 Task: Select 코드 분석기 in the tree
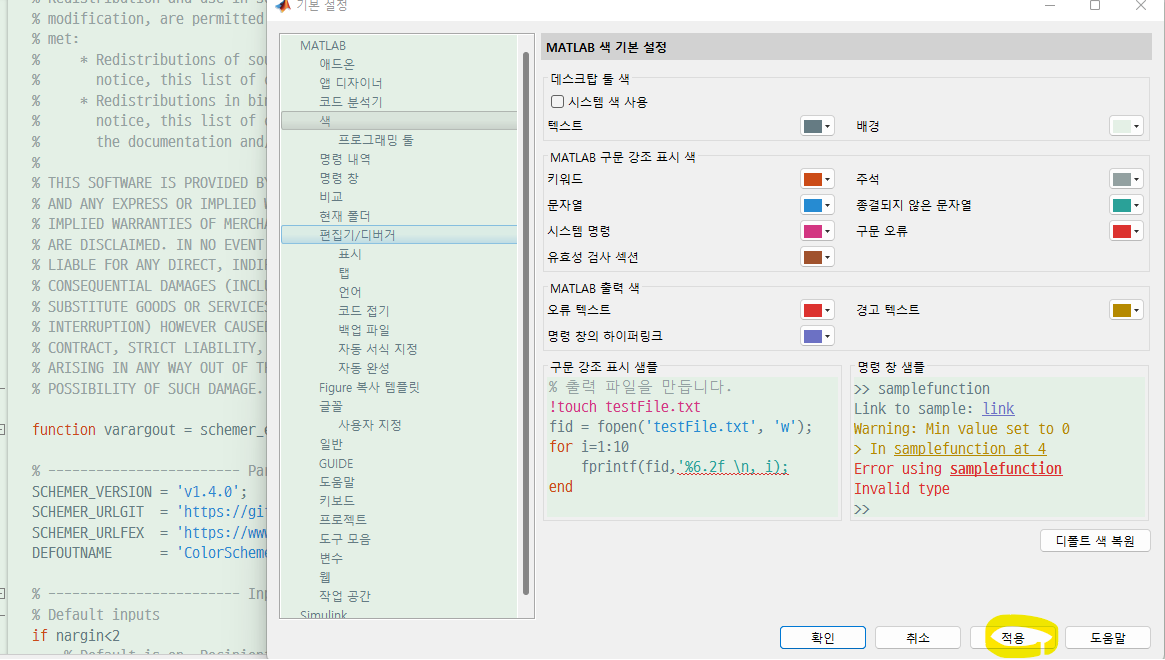(x=351, y=102)
